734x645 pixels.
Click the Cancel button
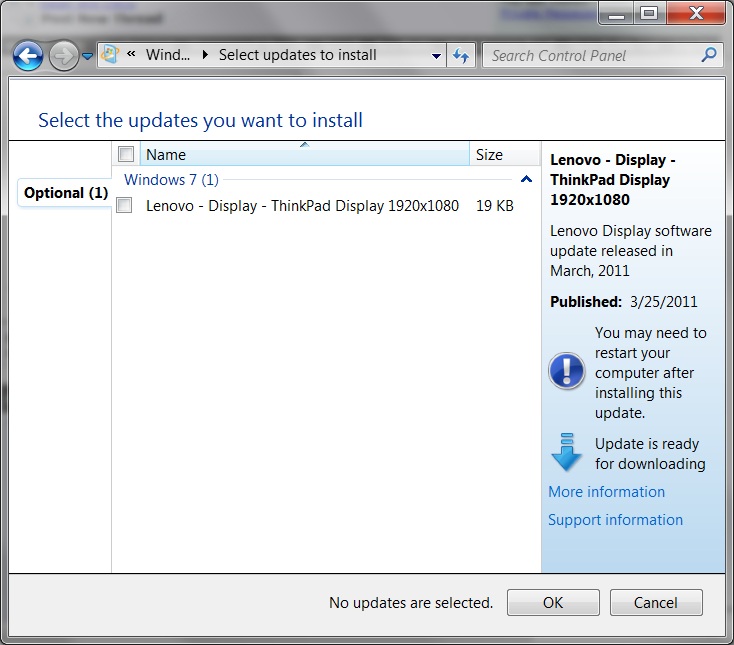pyautogui.click(x=655, y=602)
